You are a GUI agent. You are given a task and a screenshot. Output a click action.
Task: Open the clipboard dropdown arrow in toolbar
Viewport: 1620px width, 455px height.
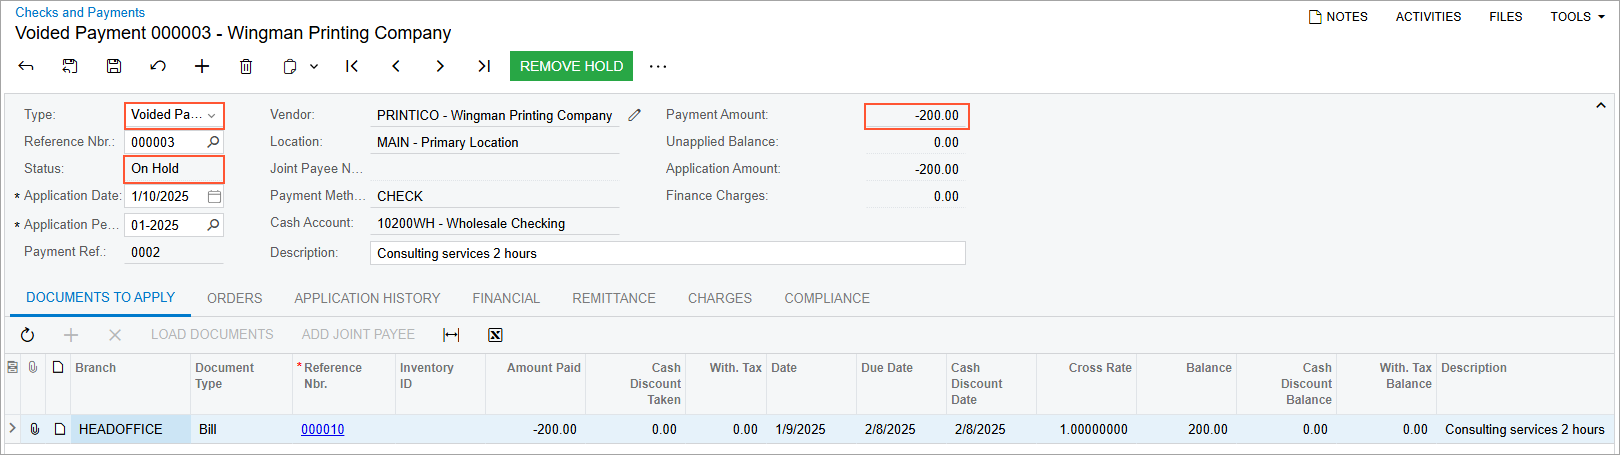pos(314,66)
